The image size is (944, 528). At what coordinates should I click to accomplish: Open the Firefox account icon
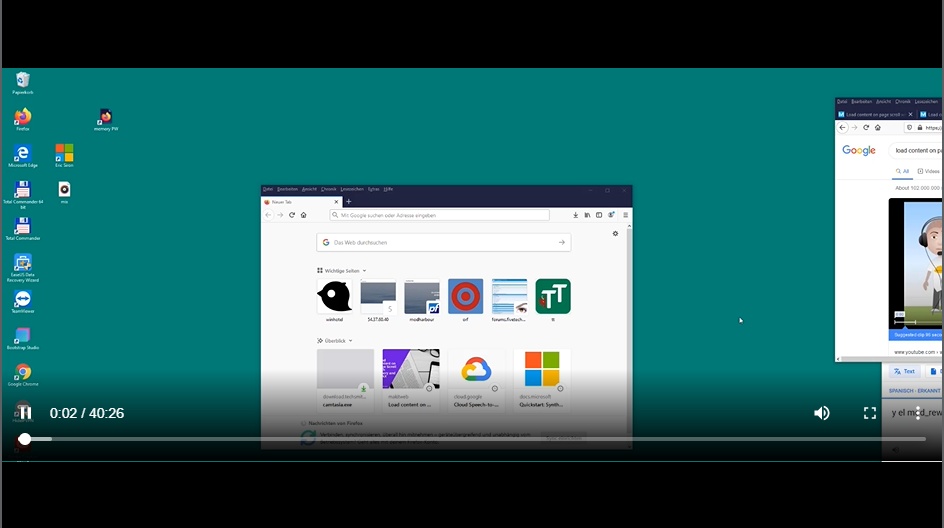[x=611, y=215]
